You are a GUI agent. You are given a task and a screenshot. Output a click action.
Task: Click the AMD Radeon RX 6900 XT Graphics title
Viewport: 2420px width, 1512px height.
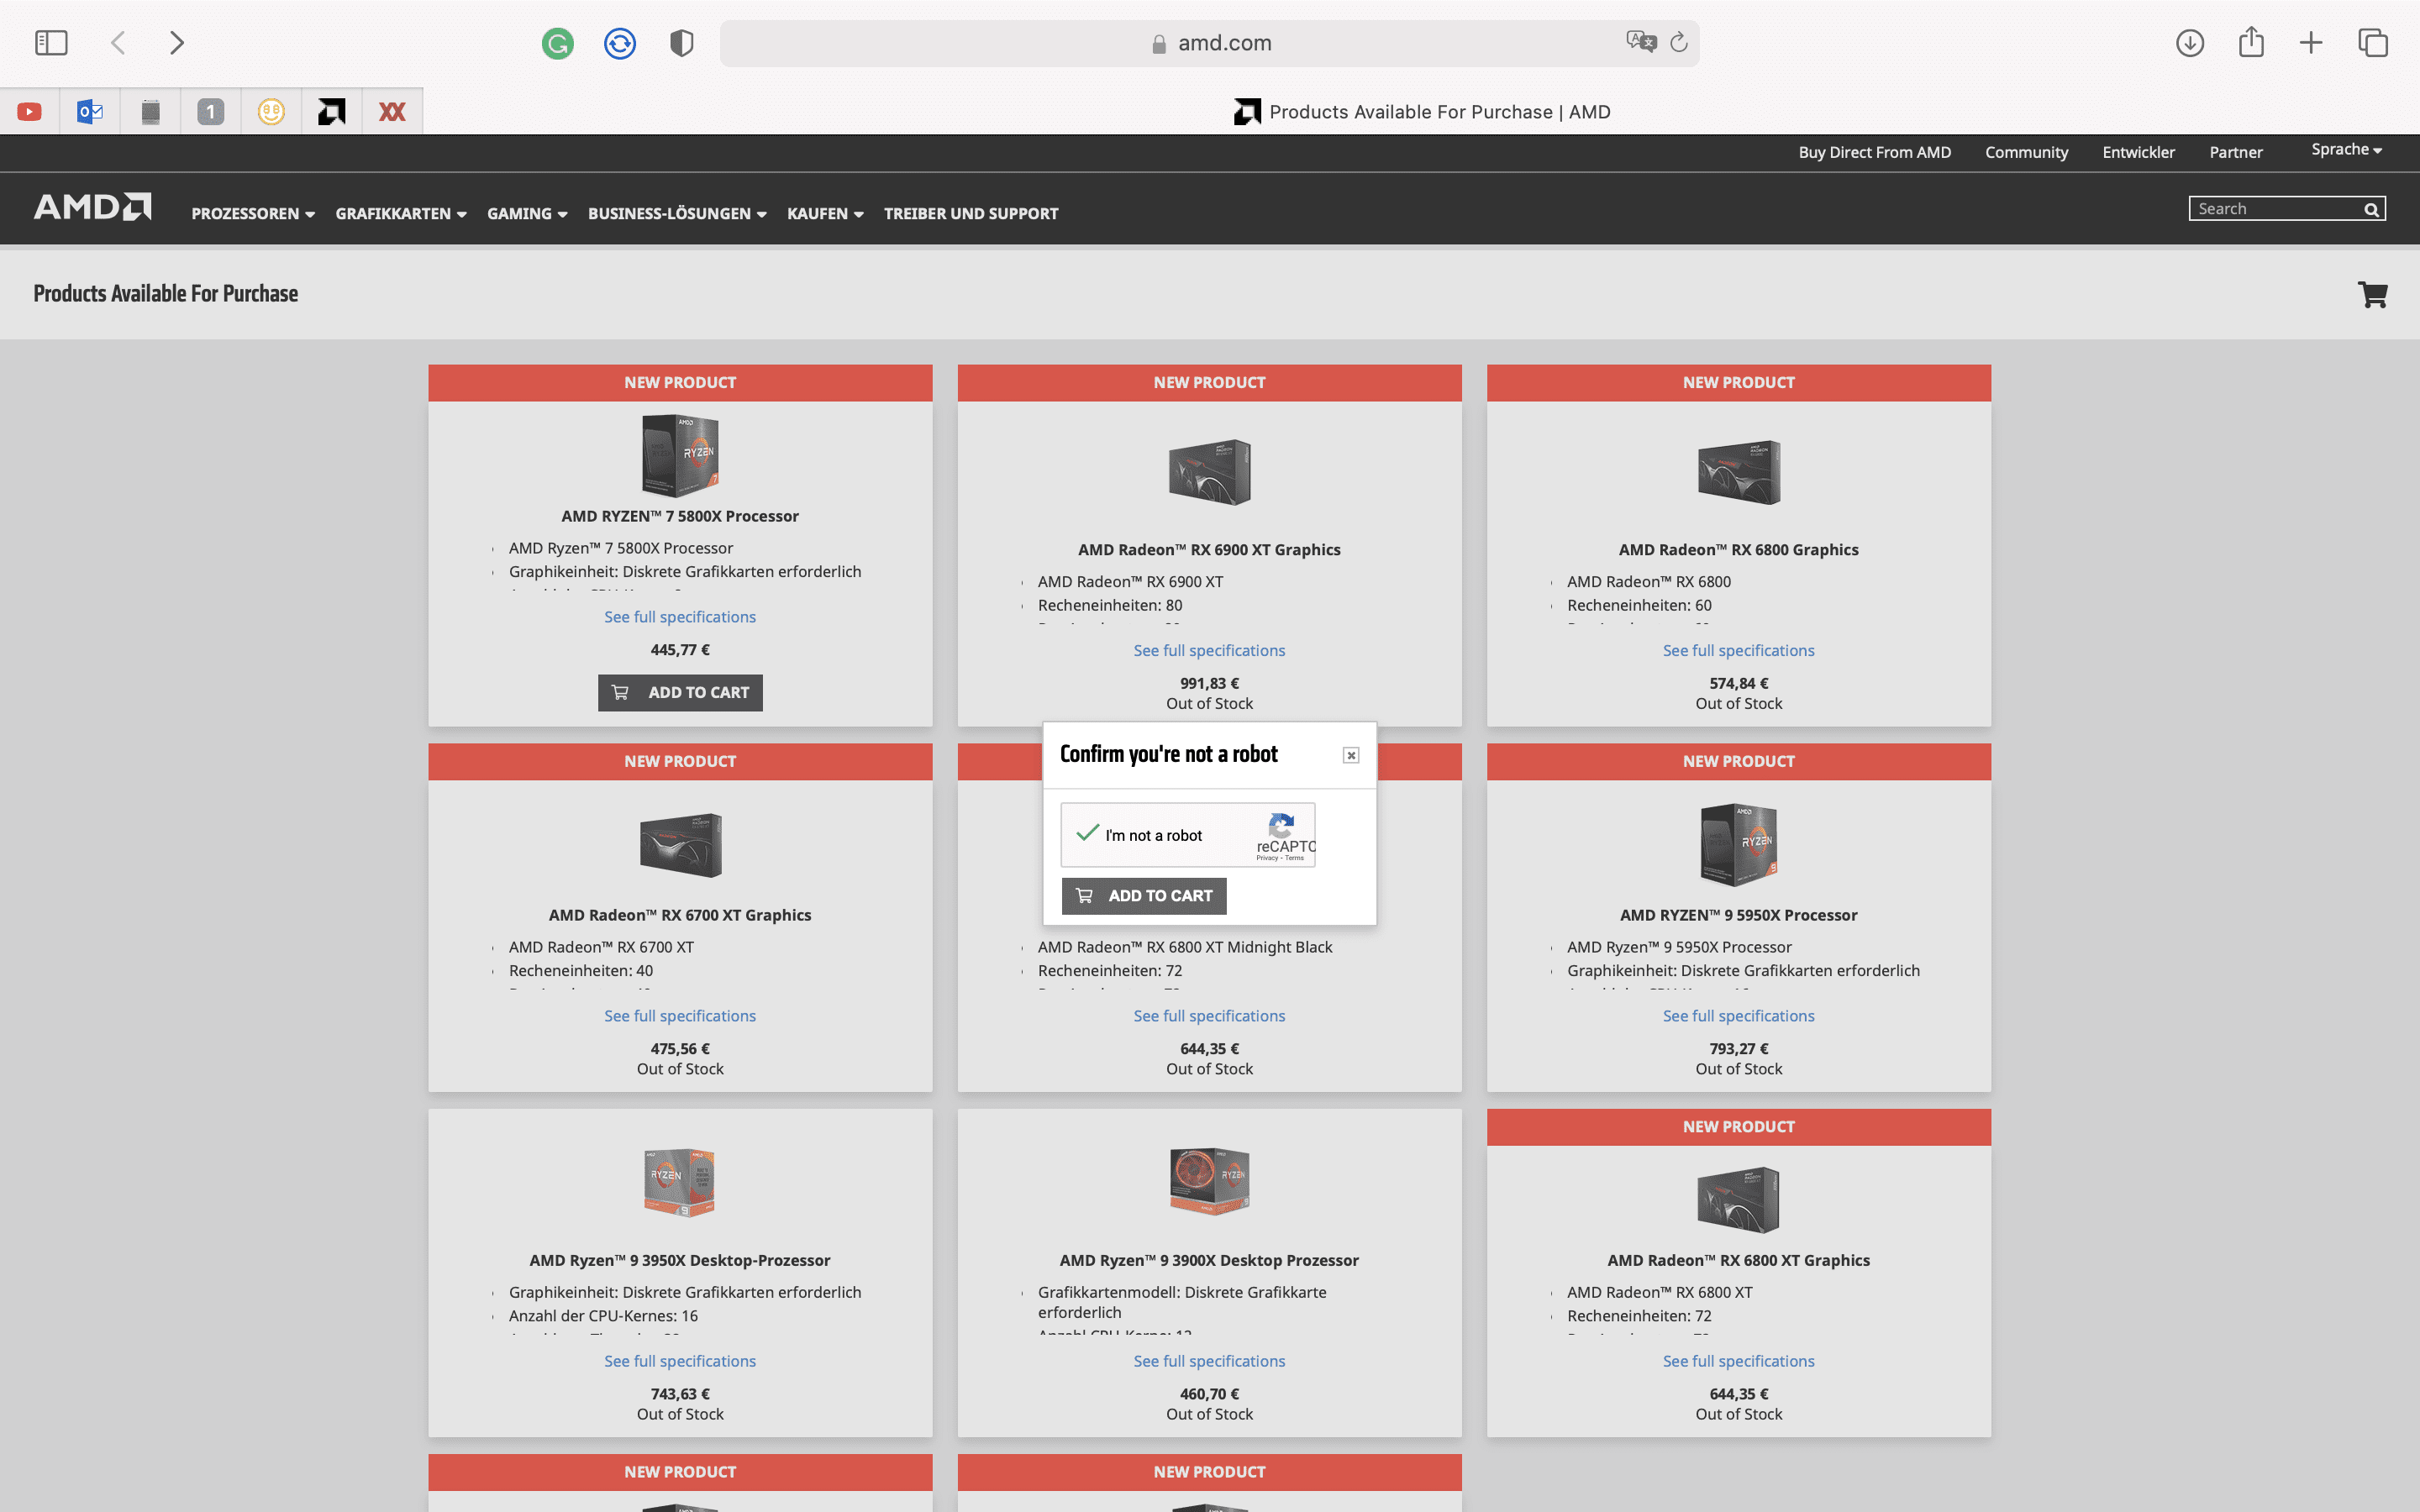point(1209,550)
